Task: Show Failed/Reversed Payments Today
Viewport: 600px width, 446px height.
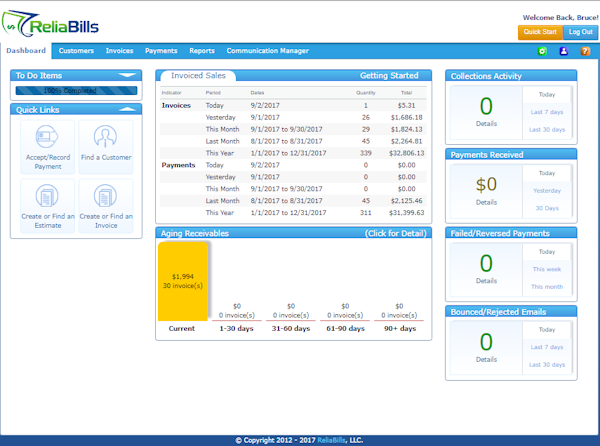Action: tap(547, 252)
